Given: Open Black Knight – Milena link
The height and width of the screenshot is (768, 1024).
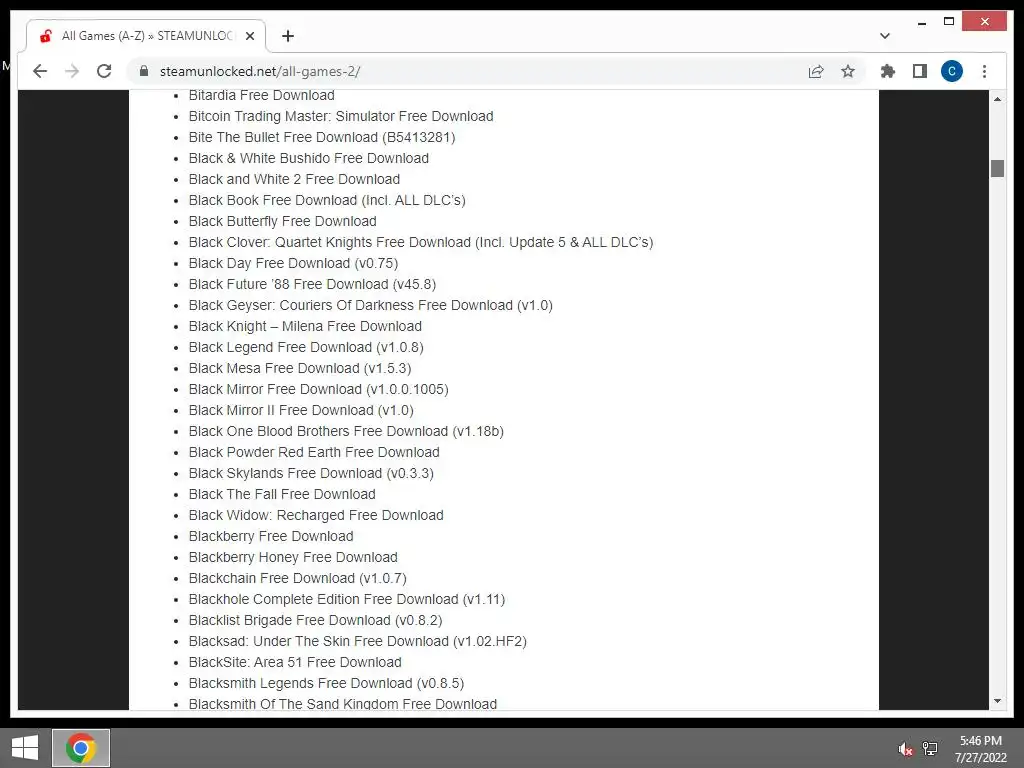Looking at the screenshot, I should pos(305,326).
